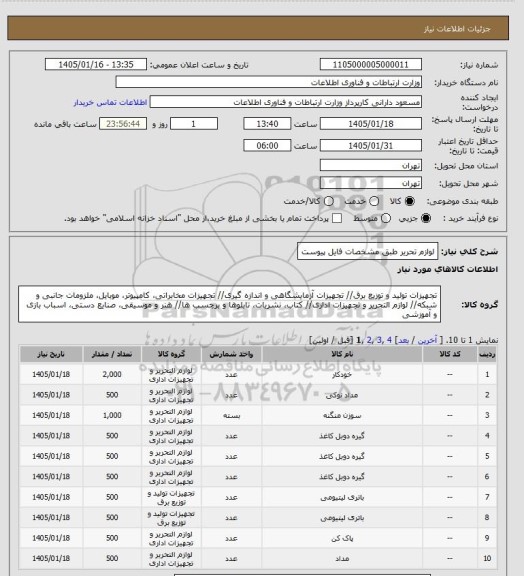
Task: Click the نام کالا column header
Action: point(342,354)
